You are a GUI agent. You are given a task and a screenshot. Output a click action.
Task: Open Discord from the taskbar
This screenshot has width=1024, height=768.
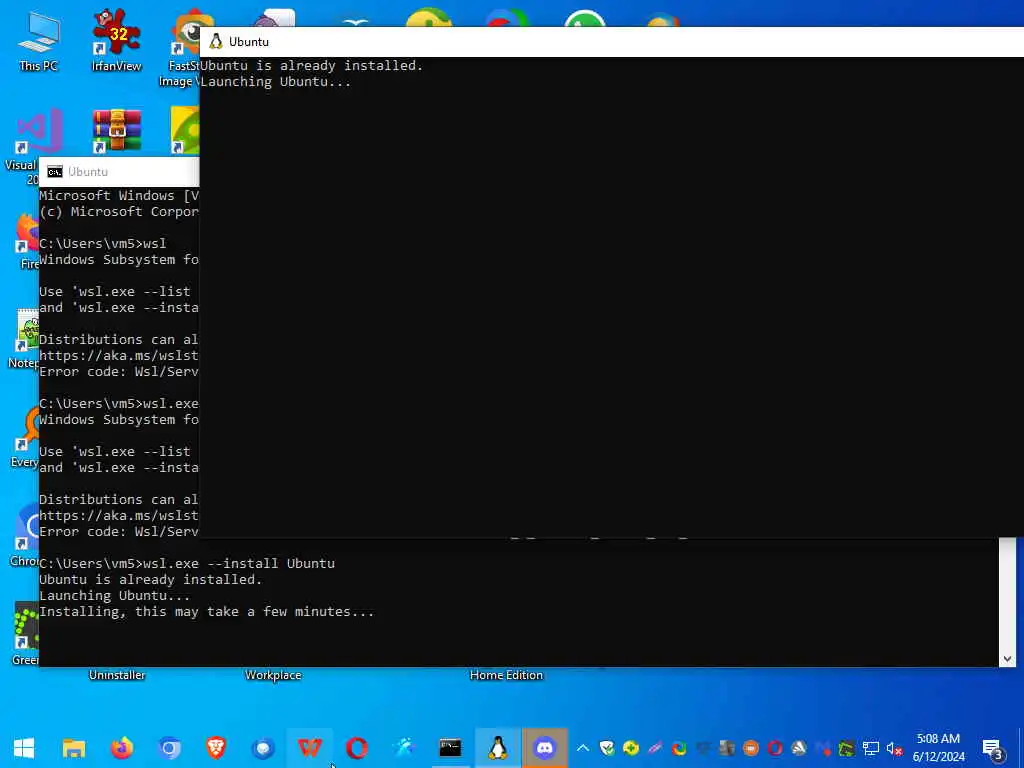pos(545,748)
